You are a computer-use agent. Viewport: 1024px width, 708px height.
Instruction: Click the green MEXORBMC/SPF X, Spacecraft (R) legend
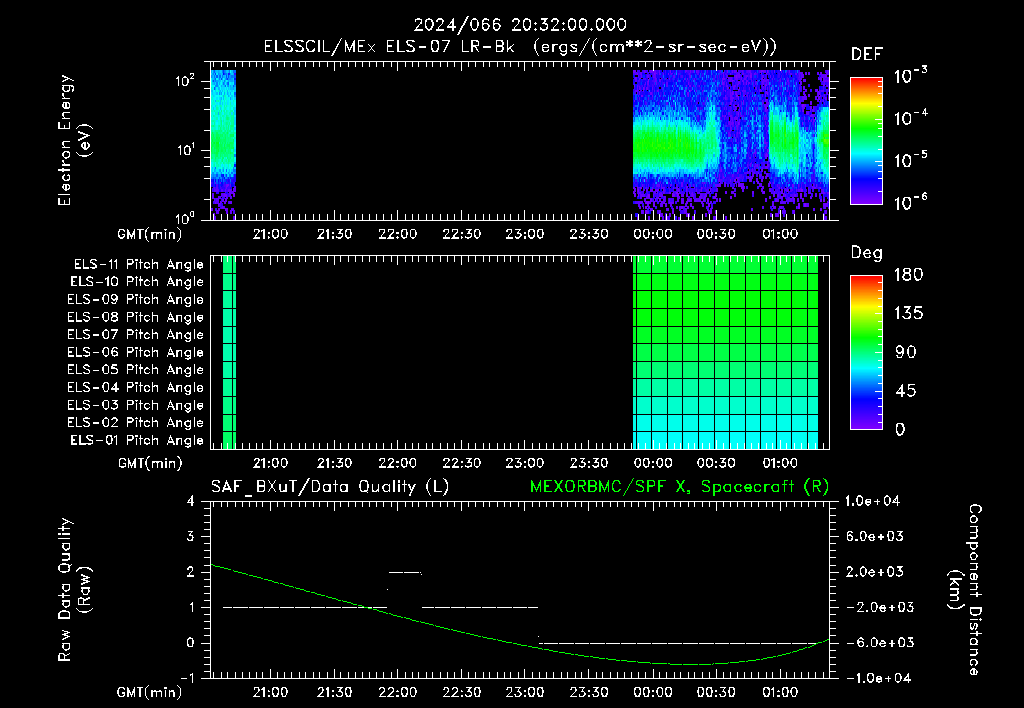click(679, 487)
